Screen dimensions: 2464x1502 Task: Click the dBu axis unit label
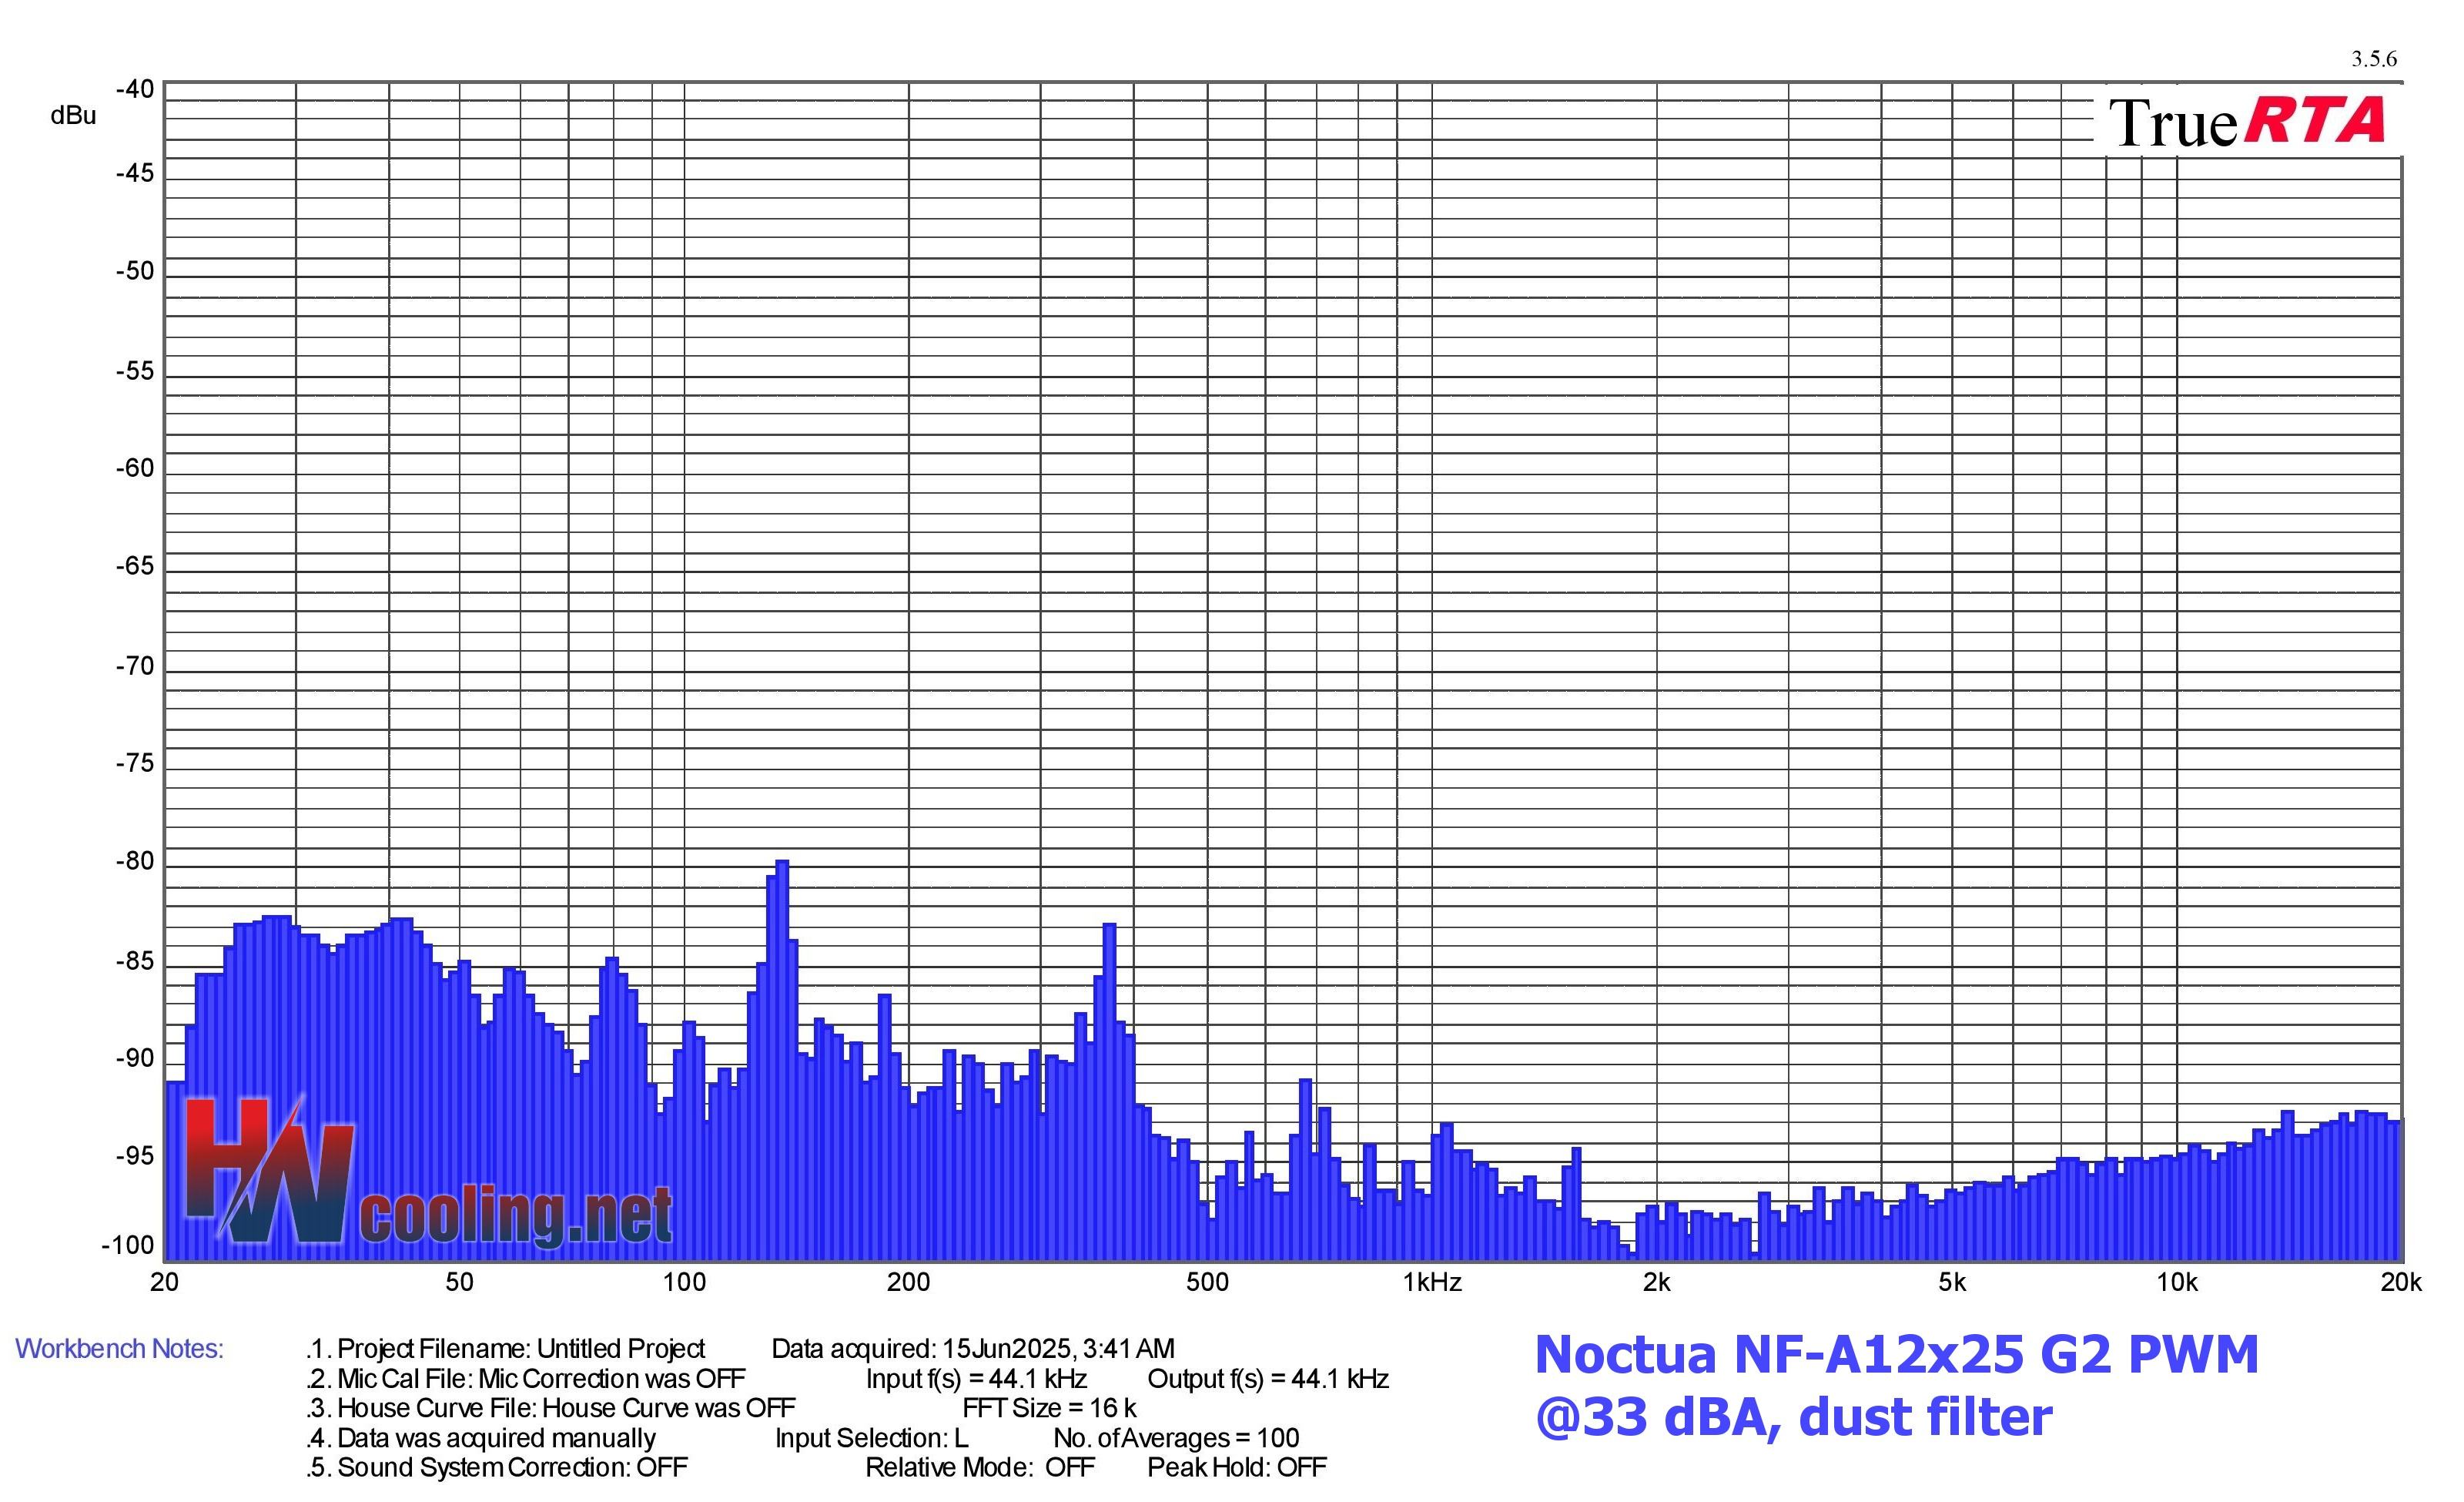(73, 116)
